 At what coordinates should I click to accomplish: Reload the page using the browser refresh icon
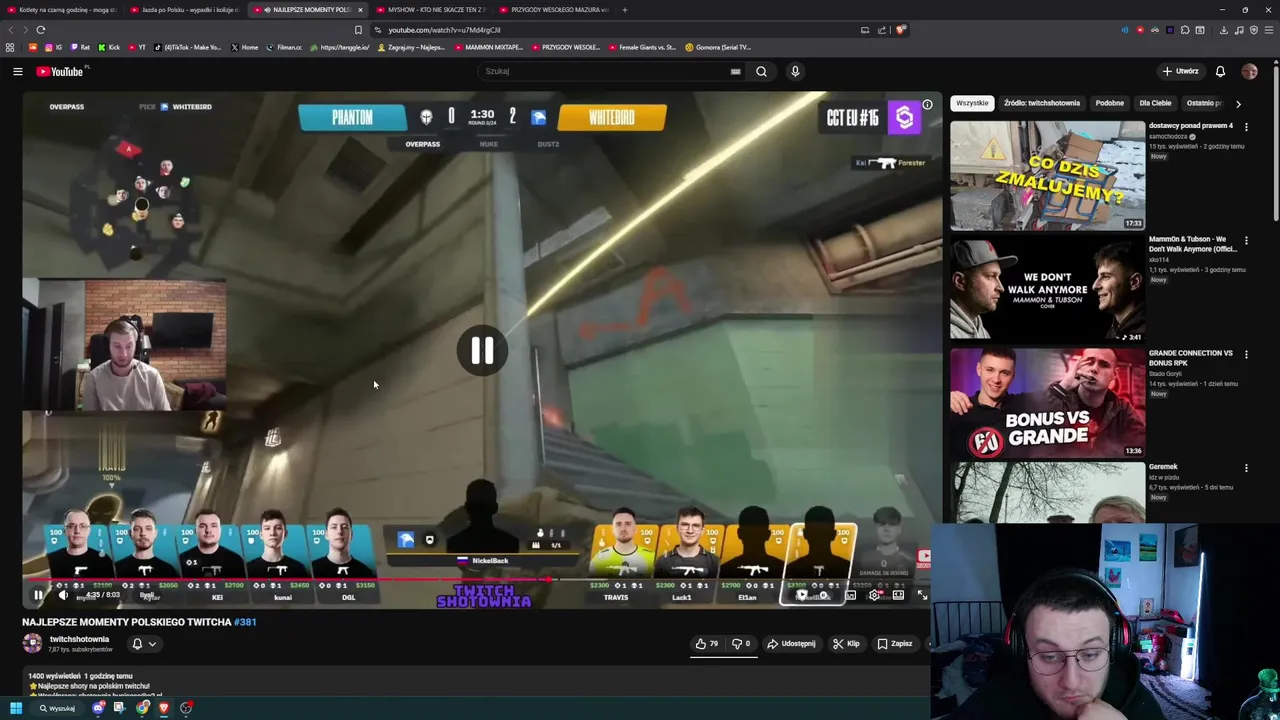point(41,30)
